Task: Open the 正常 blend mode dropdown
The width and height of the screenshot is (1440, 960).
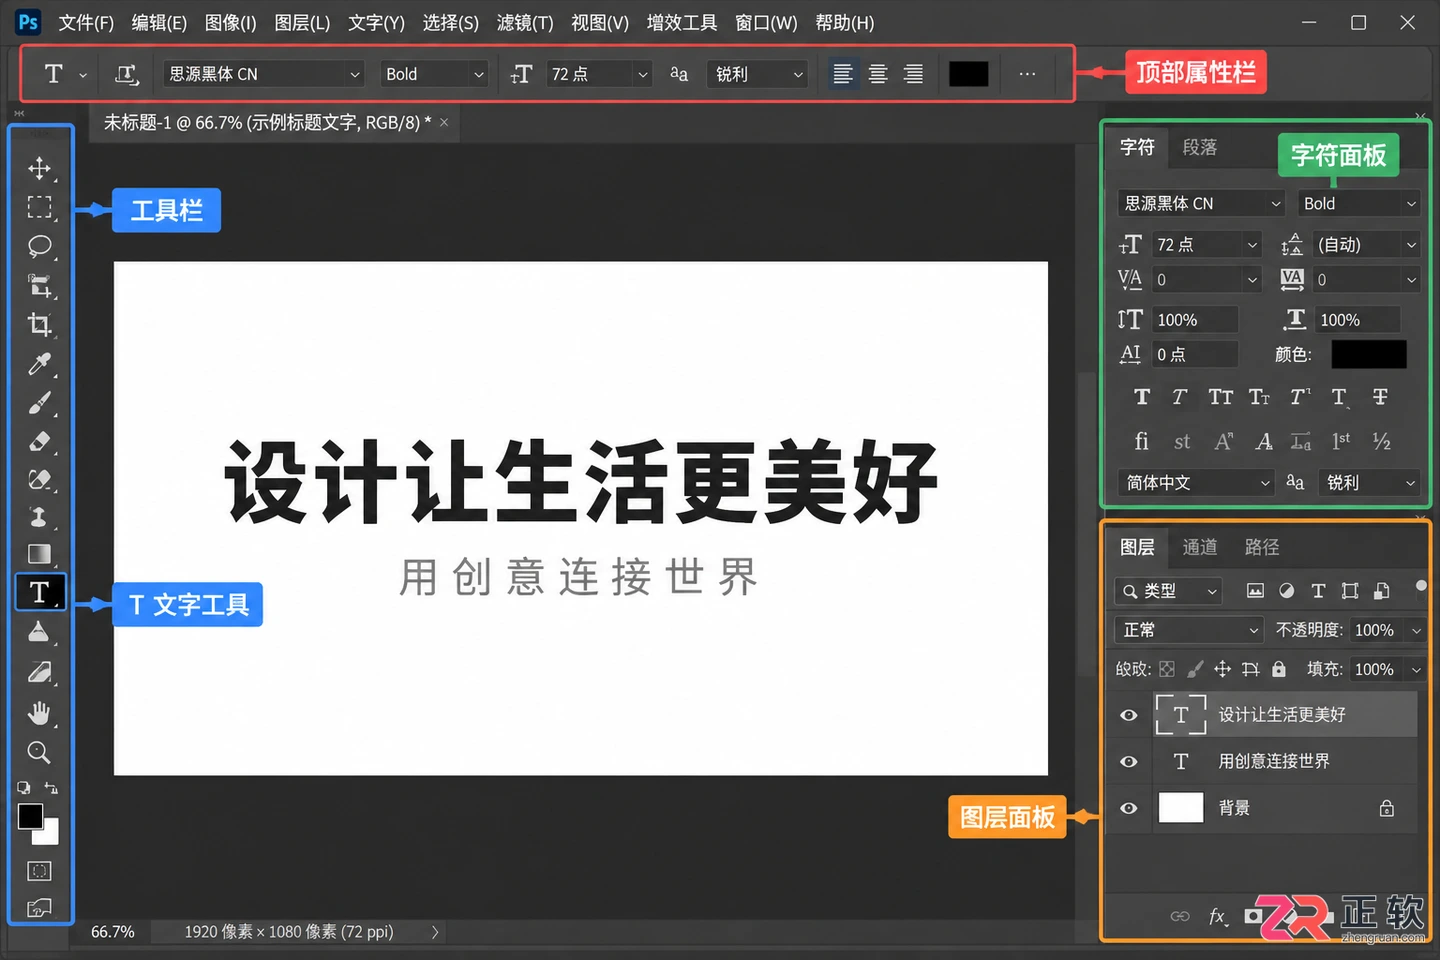Action: click(x=1190, y=630)
